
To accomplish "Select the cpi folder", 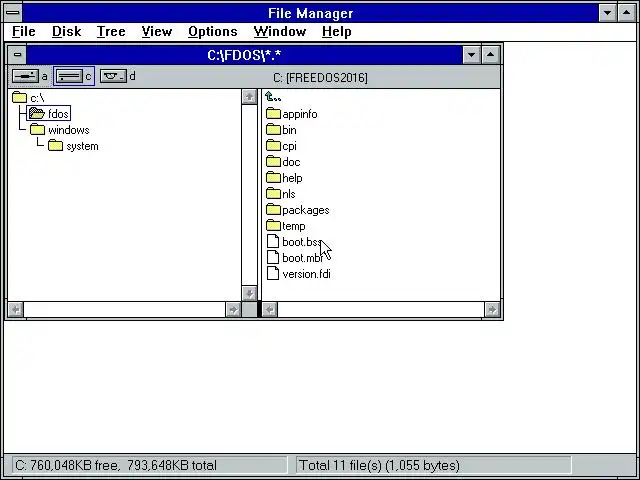I will coord(281,146).
